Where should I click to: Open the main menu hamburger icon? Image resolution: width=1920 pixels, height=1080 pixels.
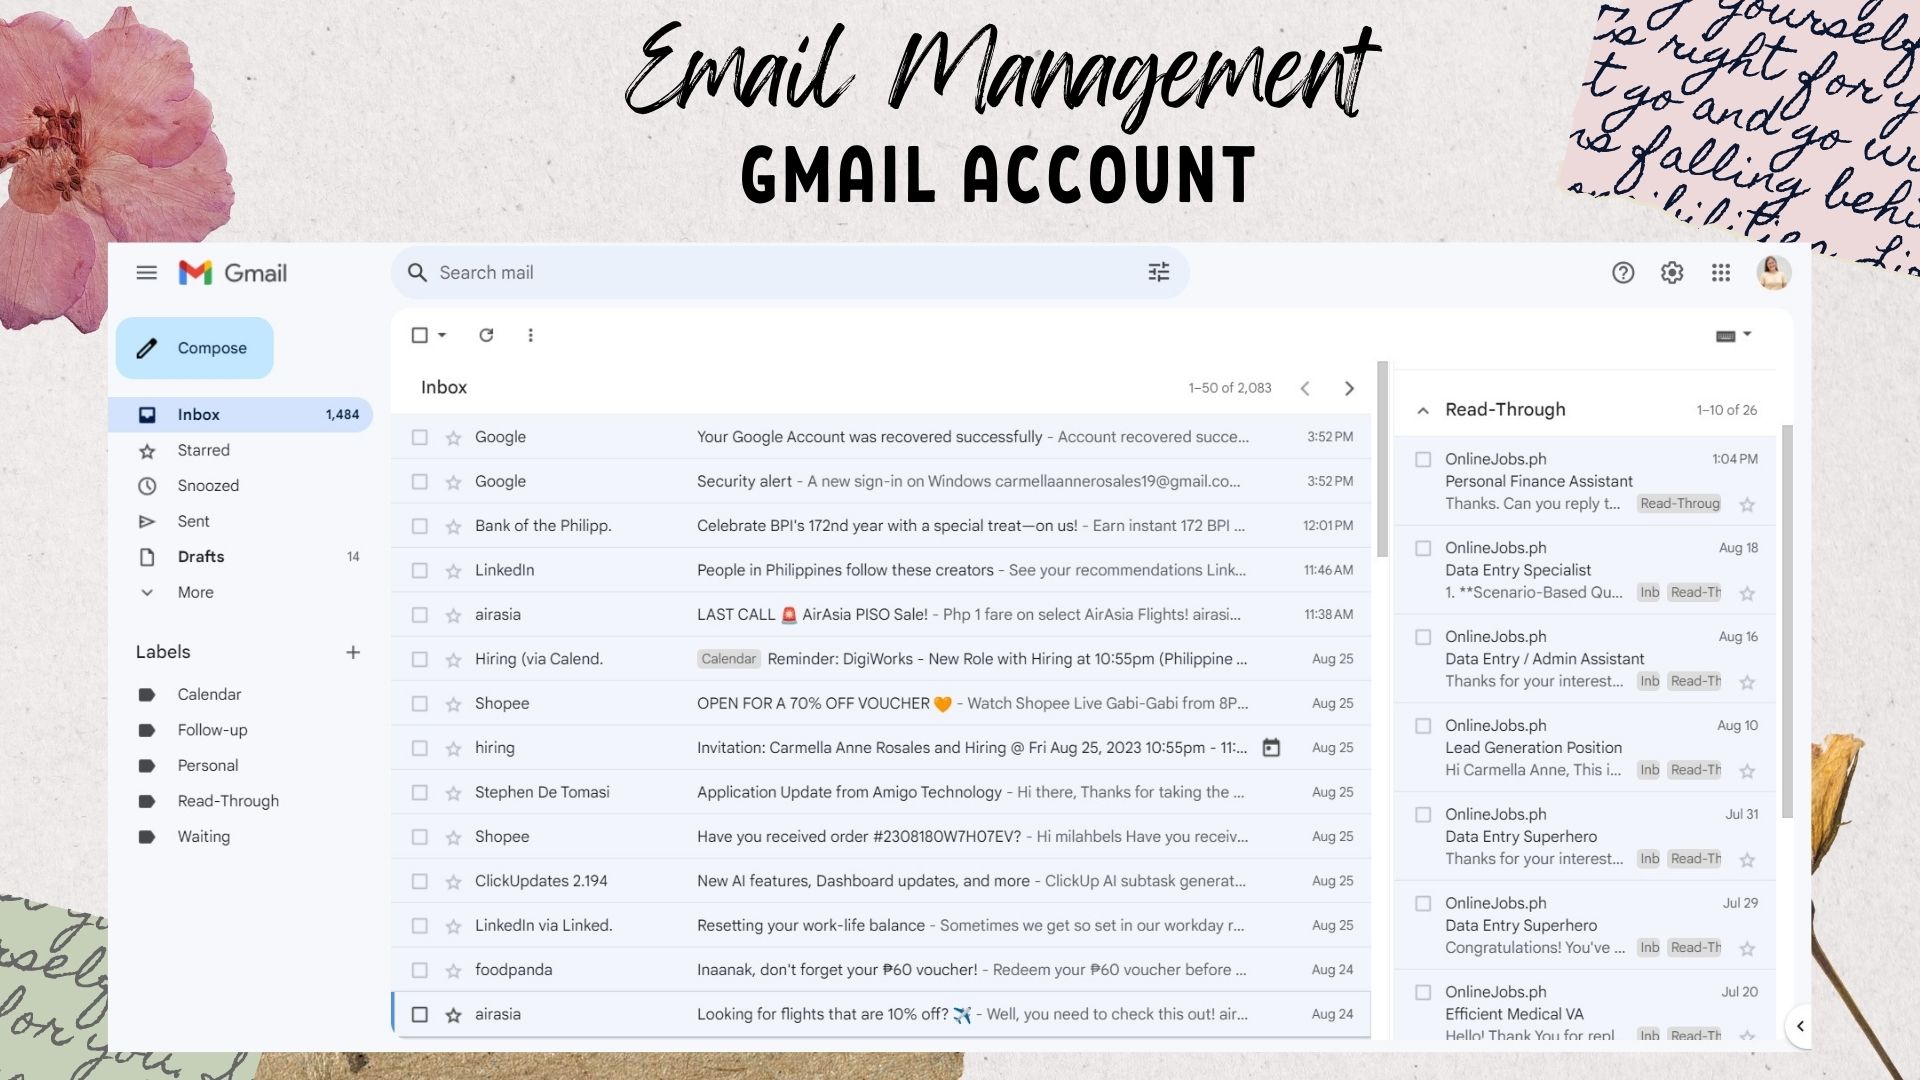(x=146, y=273)
